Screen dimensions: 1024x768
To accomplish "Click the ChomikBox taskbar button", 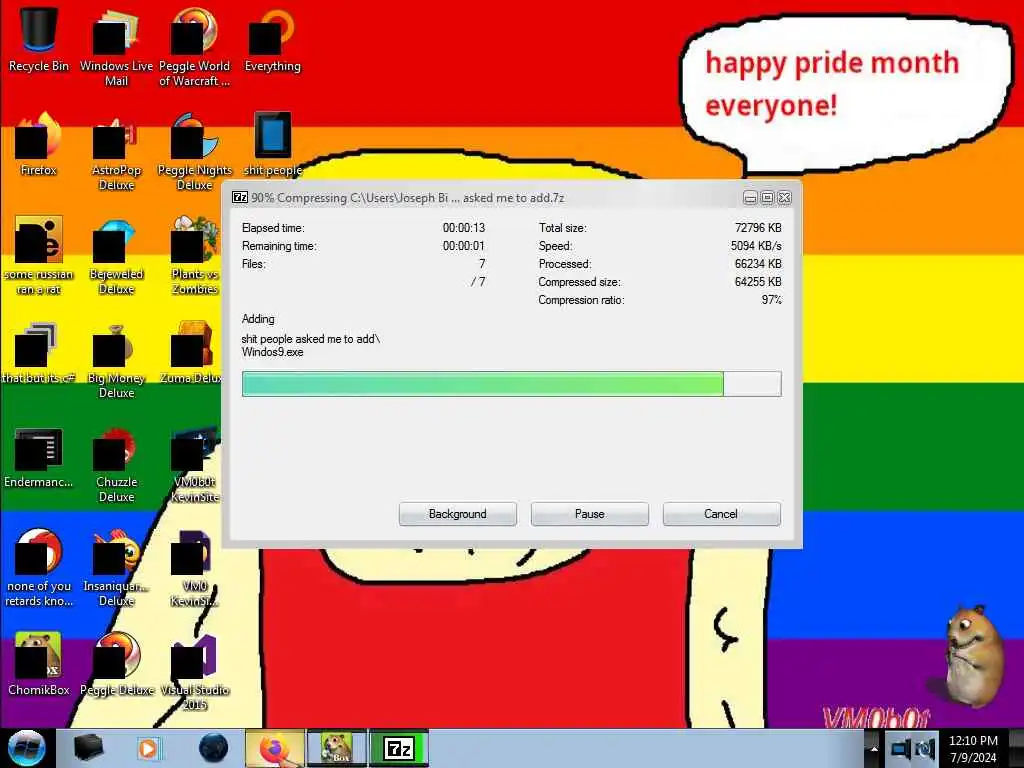I will click(337, 748).
